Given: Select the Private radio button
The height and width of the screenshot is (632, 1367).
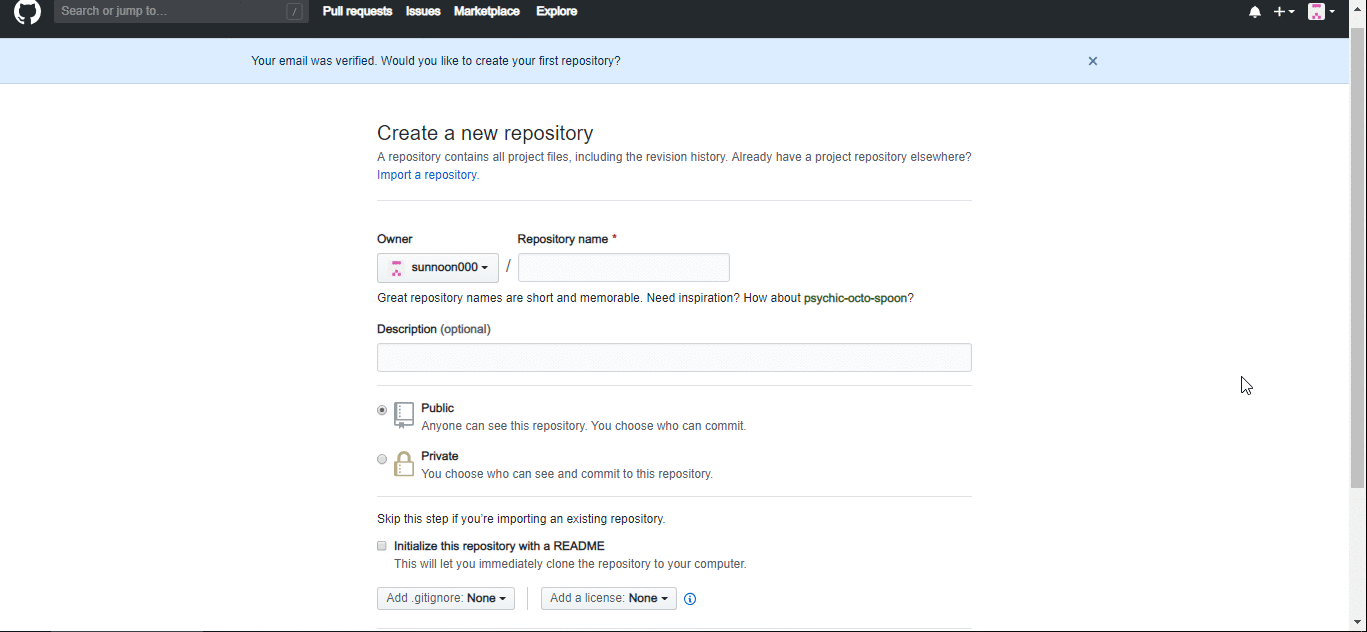Looking at the screenshot, I should tap(382, 459).
